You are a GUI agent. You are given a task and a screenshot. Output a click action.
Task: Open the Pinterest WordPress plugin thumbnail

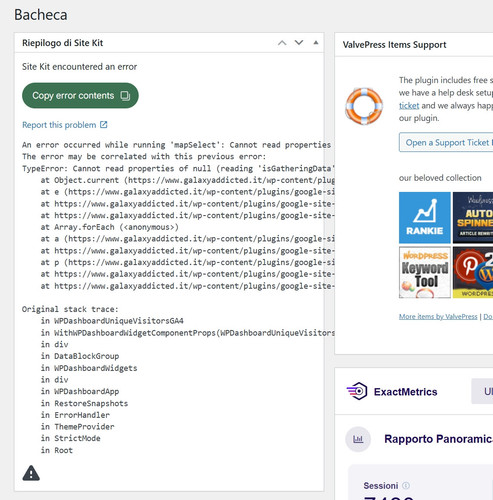[473, 272]
